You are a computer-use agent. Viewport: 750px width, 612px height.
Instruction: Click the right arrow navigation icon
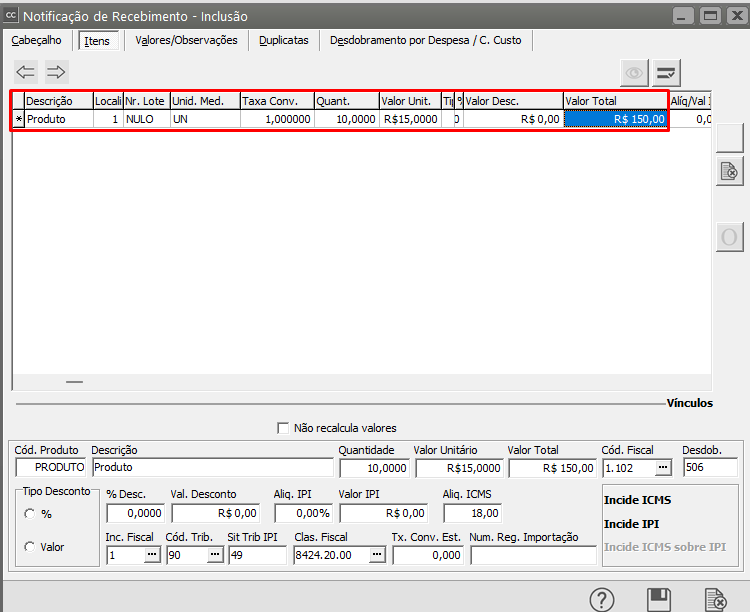[x=56, y=72]
